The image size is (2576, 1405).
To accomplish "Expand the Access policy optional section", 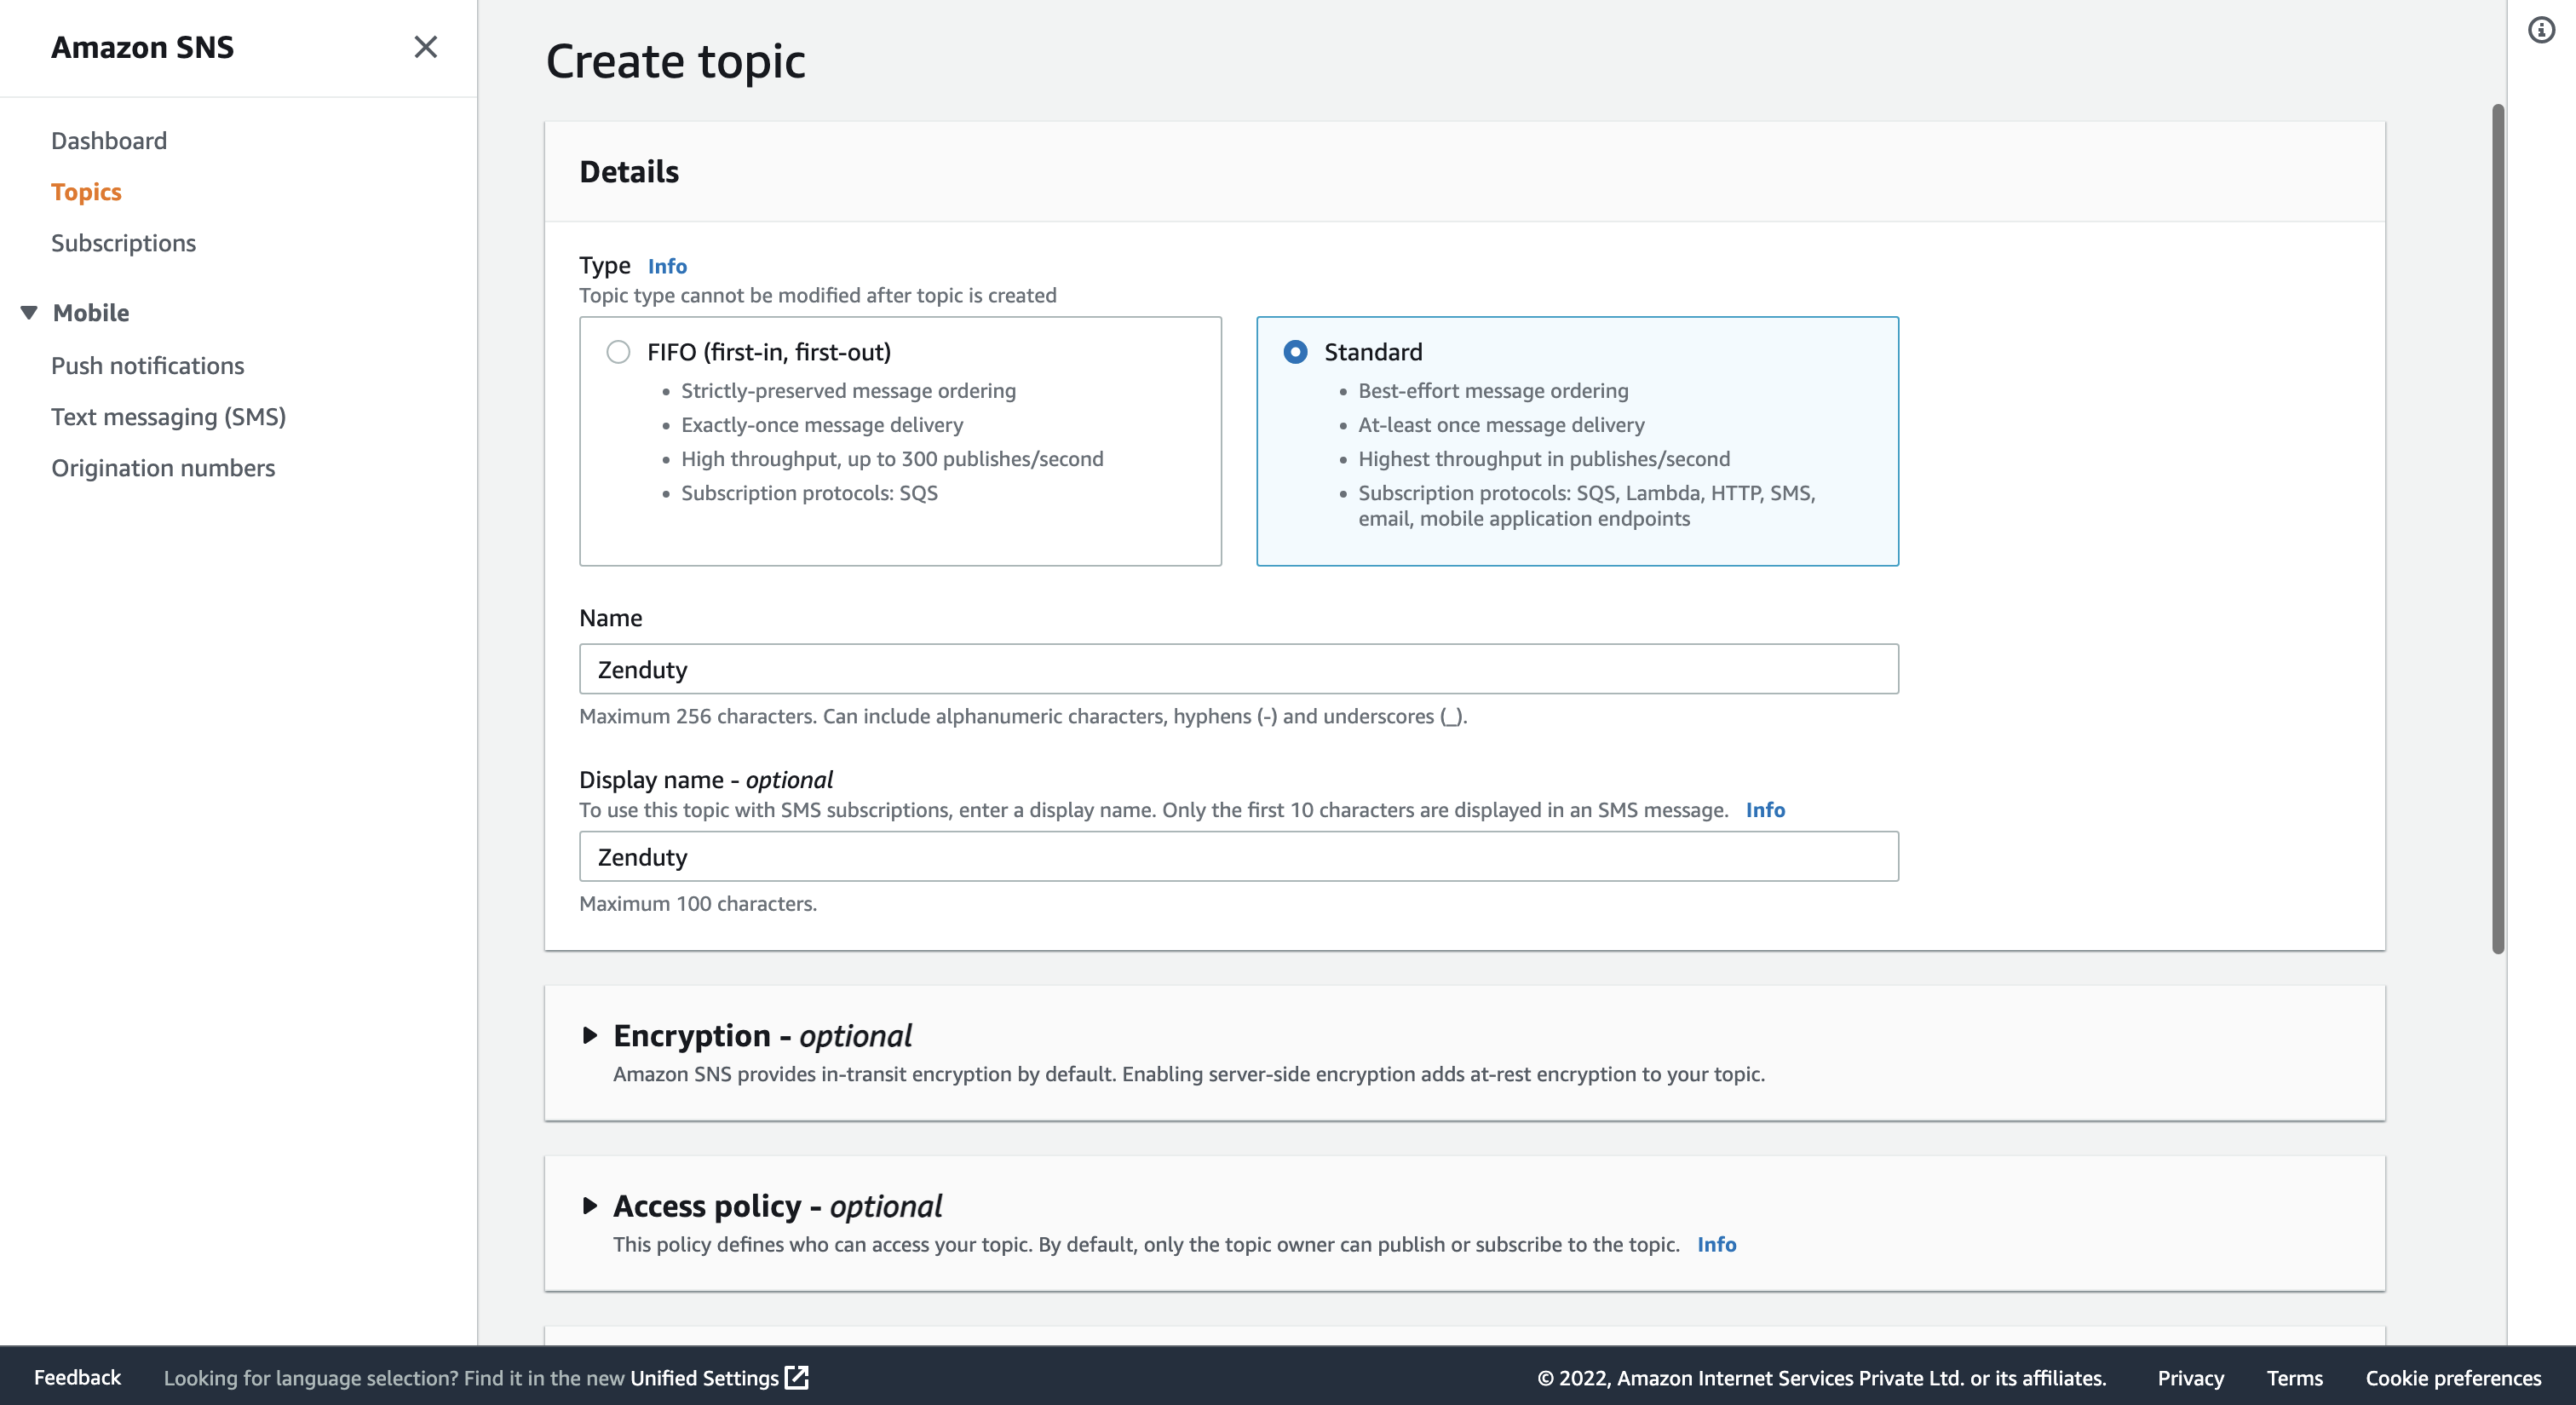I will tap(590, 1206).
